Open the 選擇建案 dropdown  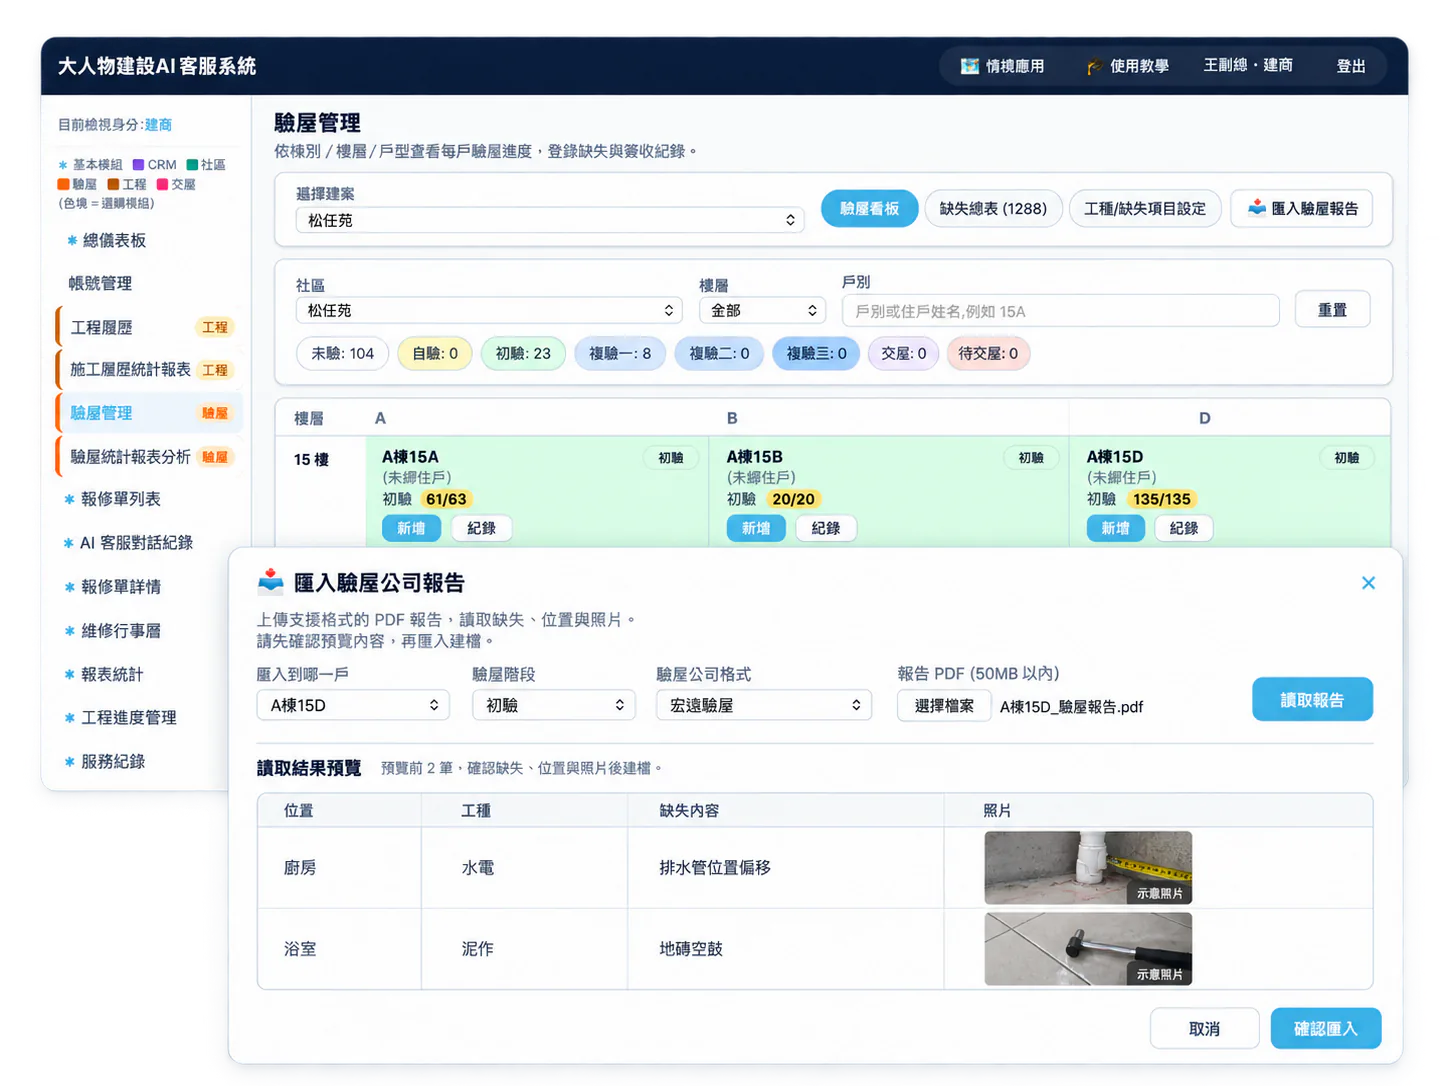(550, 220)
